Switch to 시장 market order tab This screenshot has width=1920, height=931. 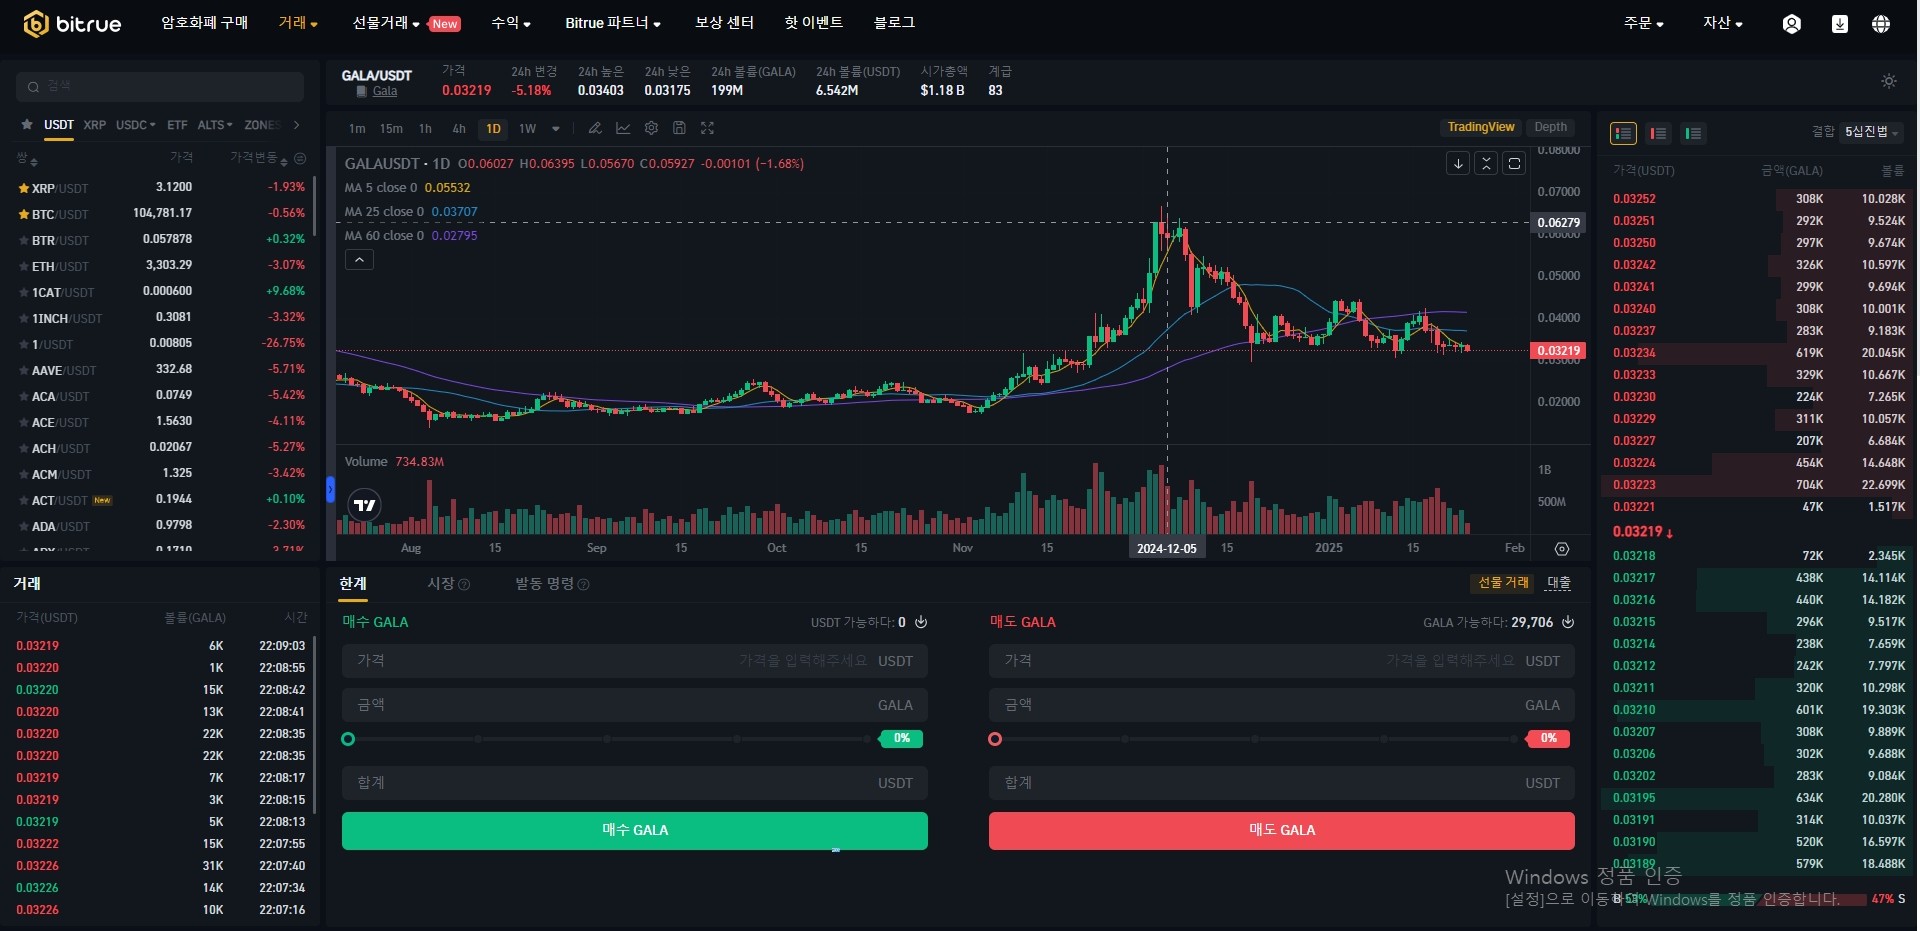(441, 584)
